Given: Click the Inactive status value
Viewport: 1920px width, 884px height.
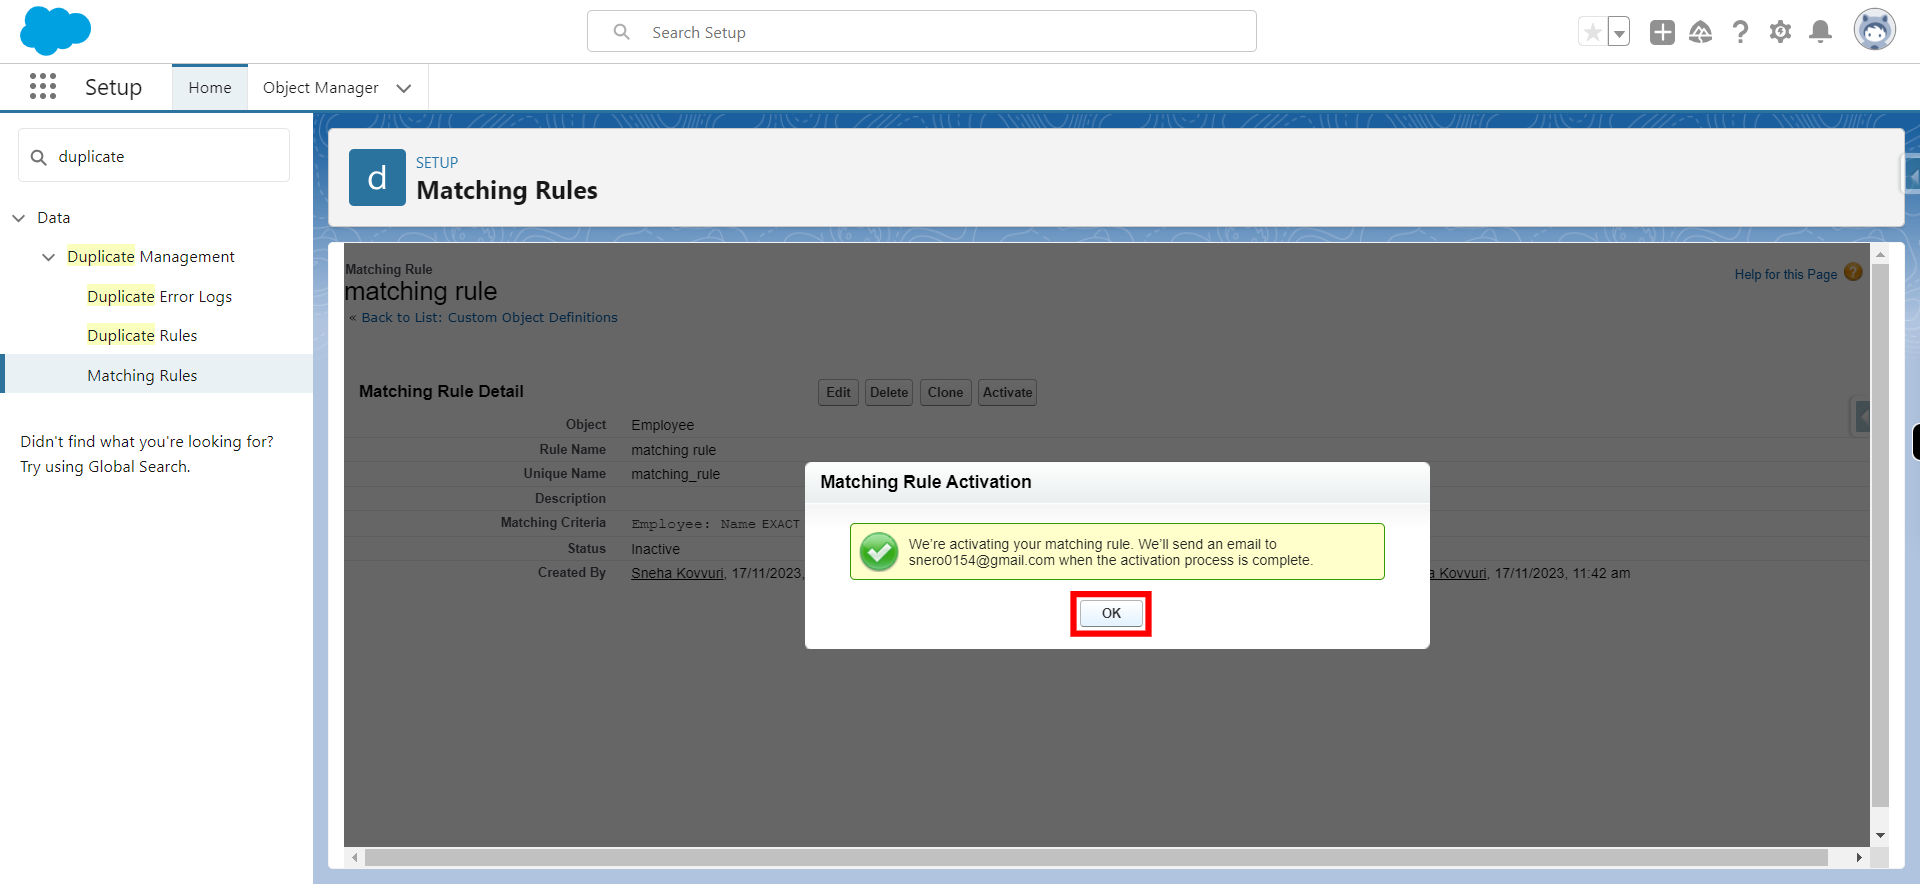Looking at the screenshot, I should 655,549.
